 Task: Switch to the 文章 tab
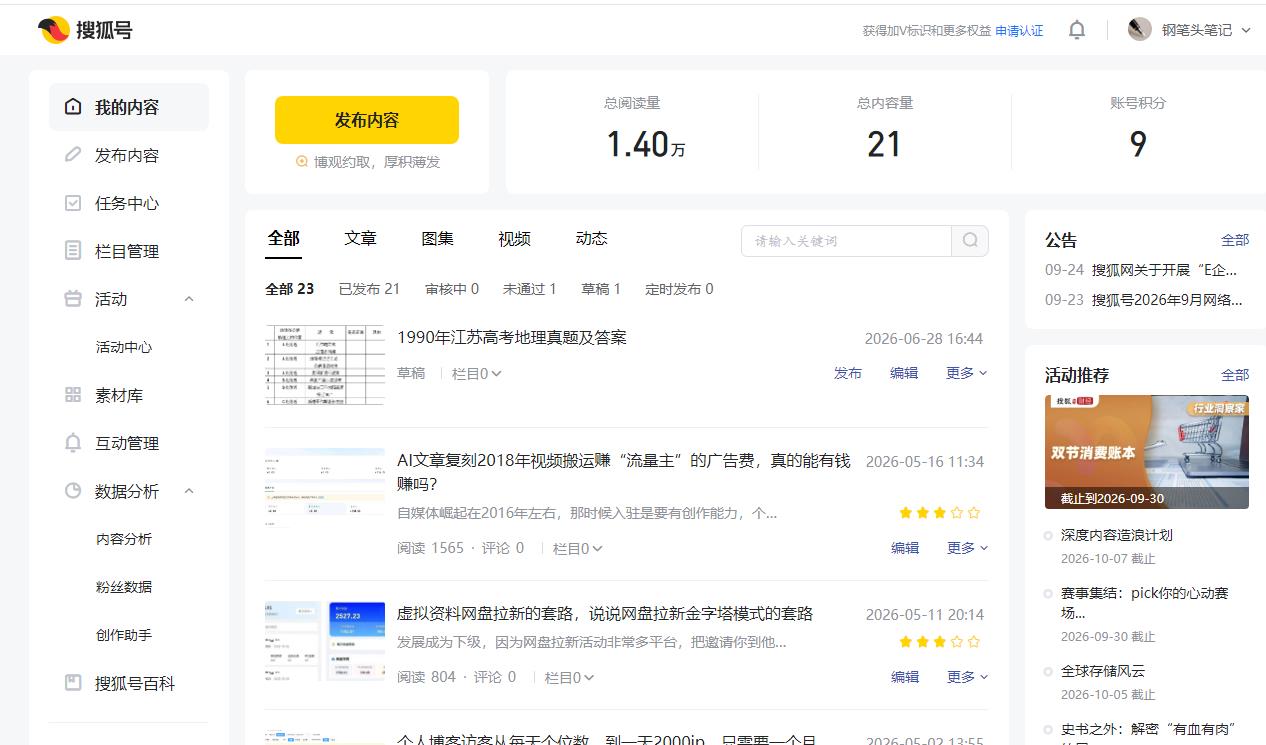361,238
